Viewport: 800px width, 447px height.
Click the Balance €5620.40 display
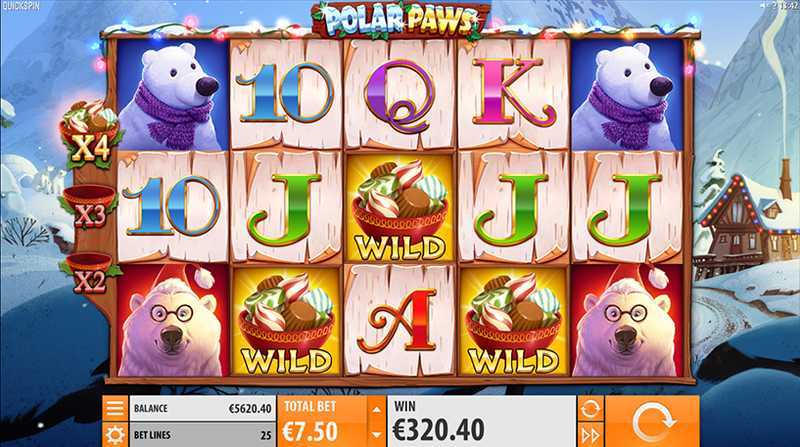pos(203,409)
